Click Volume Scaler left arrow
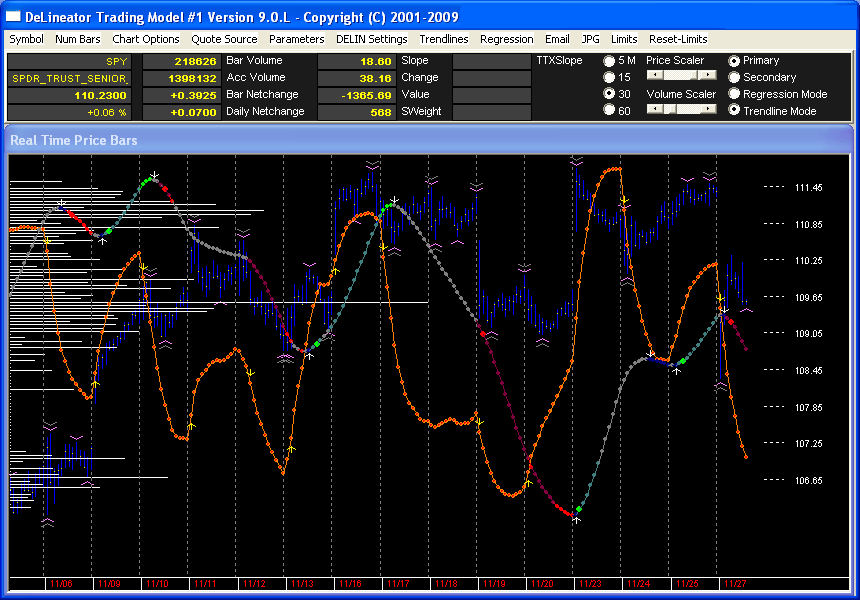 [655, 109]
